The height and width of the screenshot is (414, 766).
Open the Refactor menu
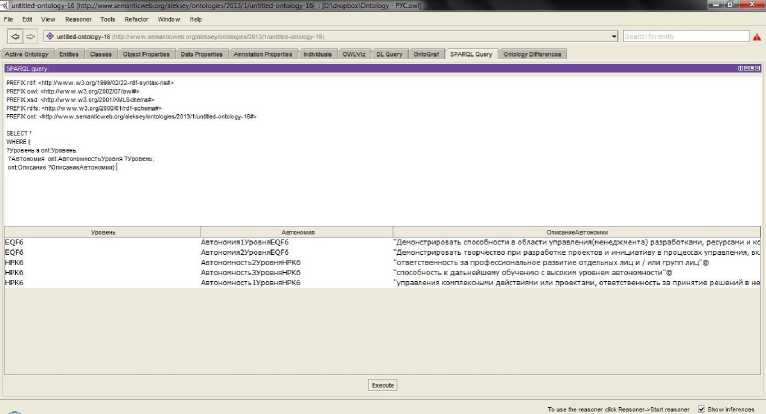[136, 20]
